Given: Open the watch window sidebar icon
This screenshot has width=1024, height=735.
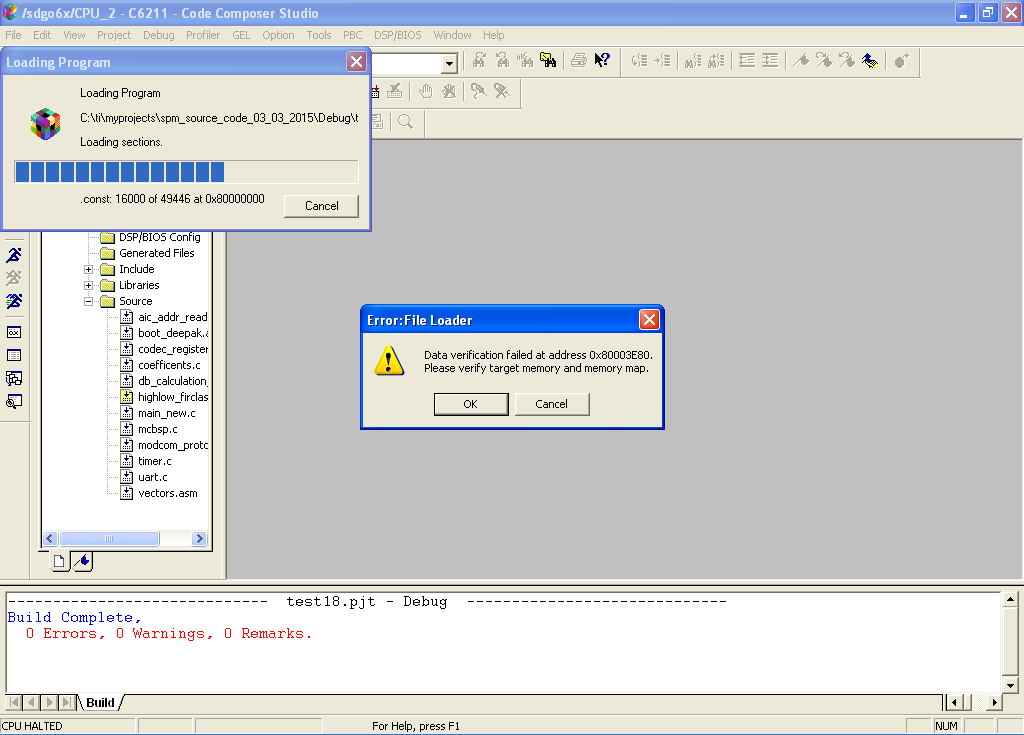Looking at the screenshot, I should (14, 401).
